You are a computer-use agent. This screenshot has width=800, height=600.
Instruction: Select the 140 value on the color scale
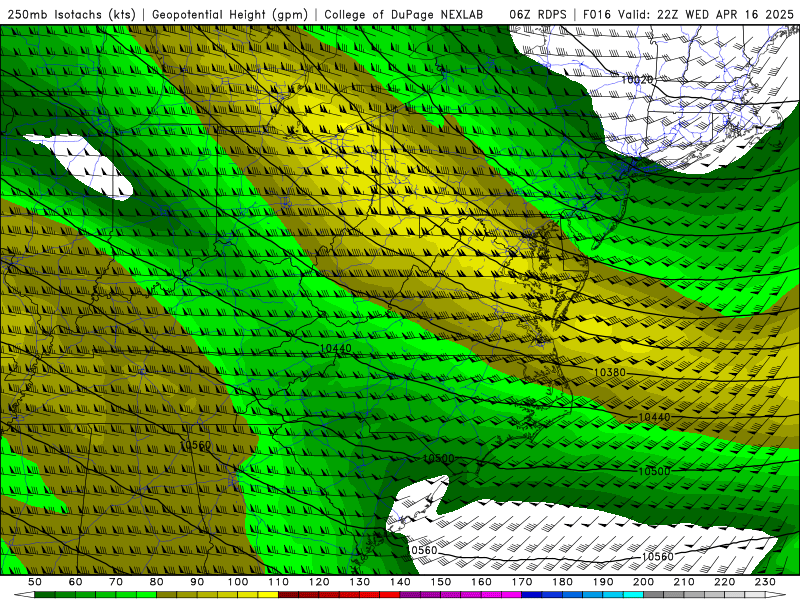pos(400,582)
